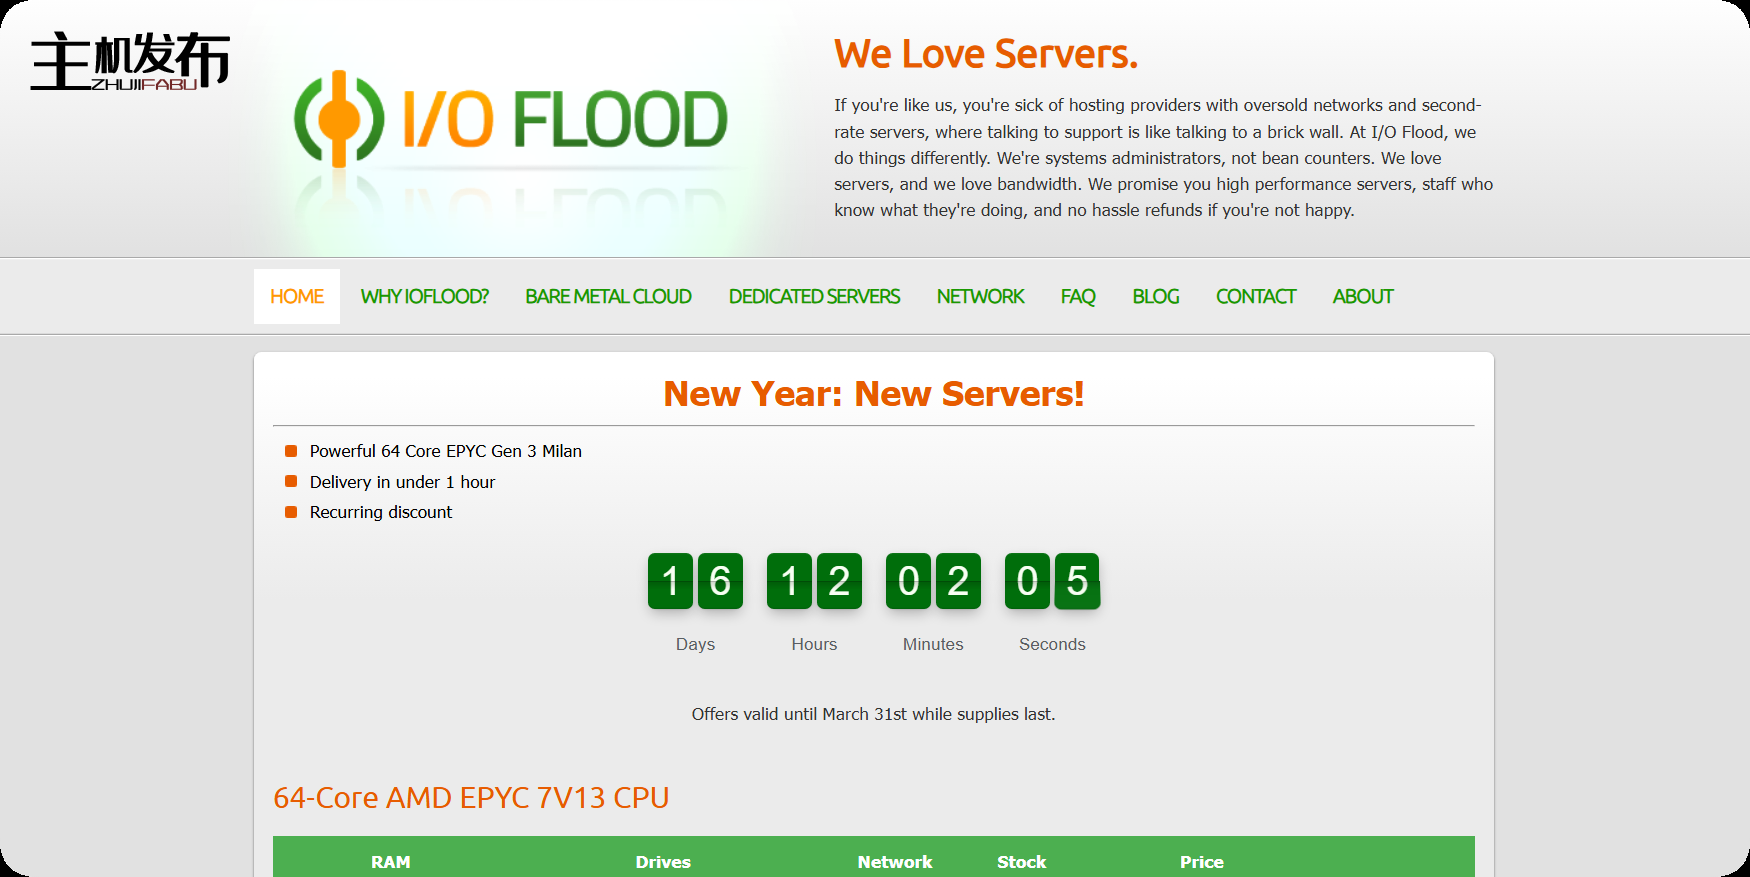Image resolution: width=1750 pixels, height=877 pixels.
Task: Open the NETWORK page
Action: [x=980, y=296]
